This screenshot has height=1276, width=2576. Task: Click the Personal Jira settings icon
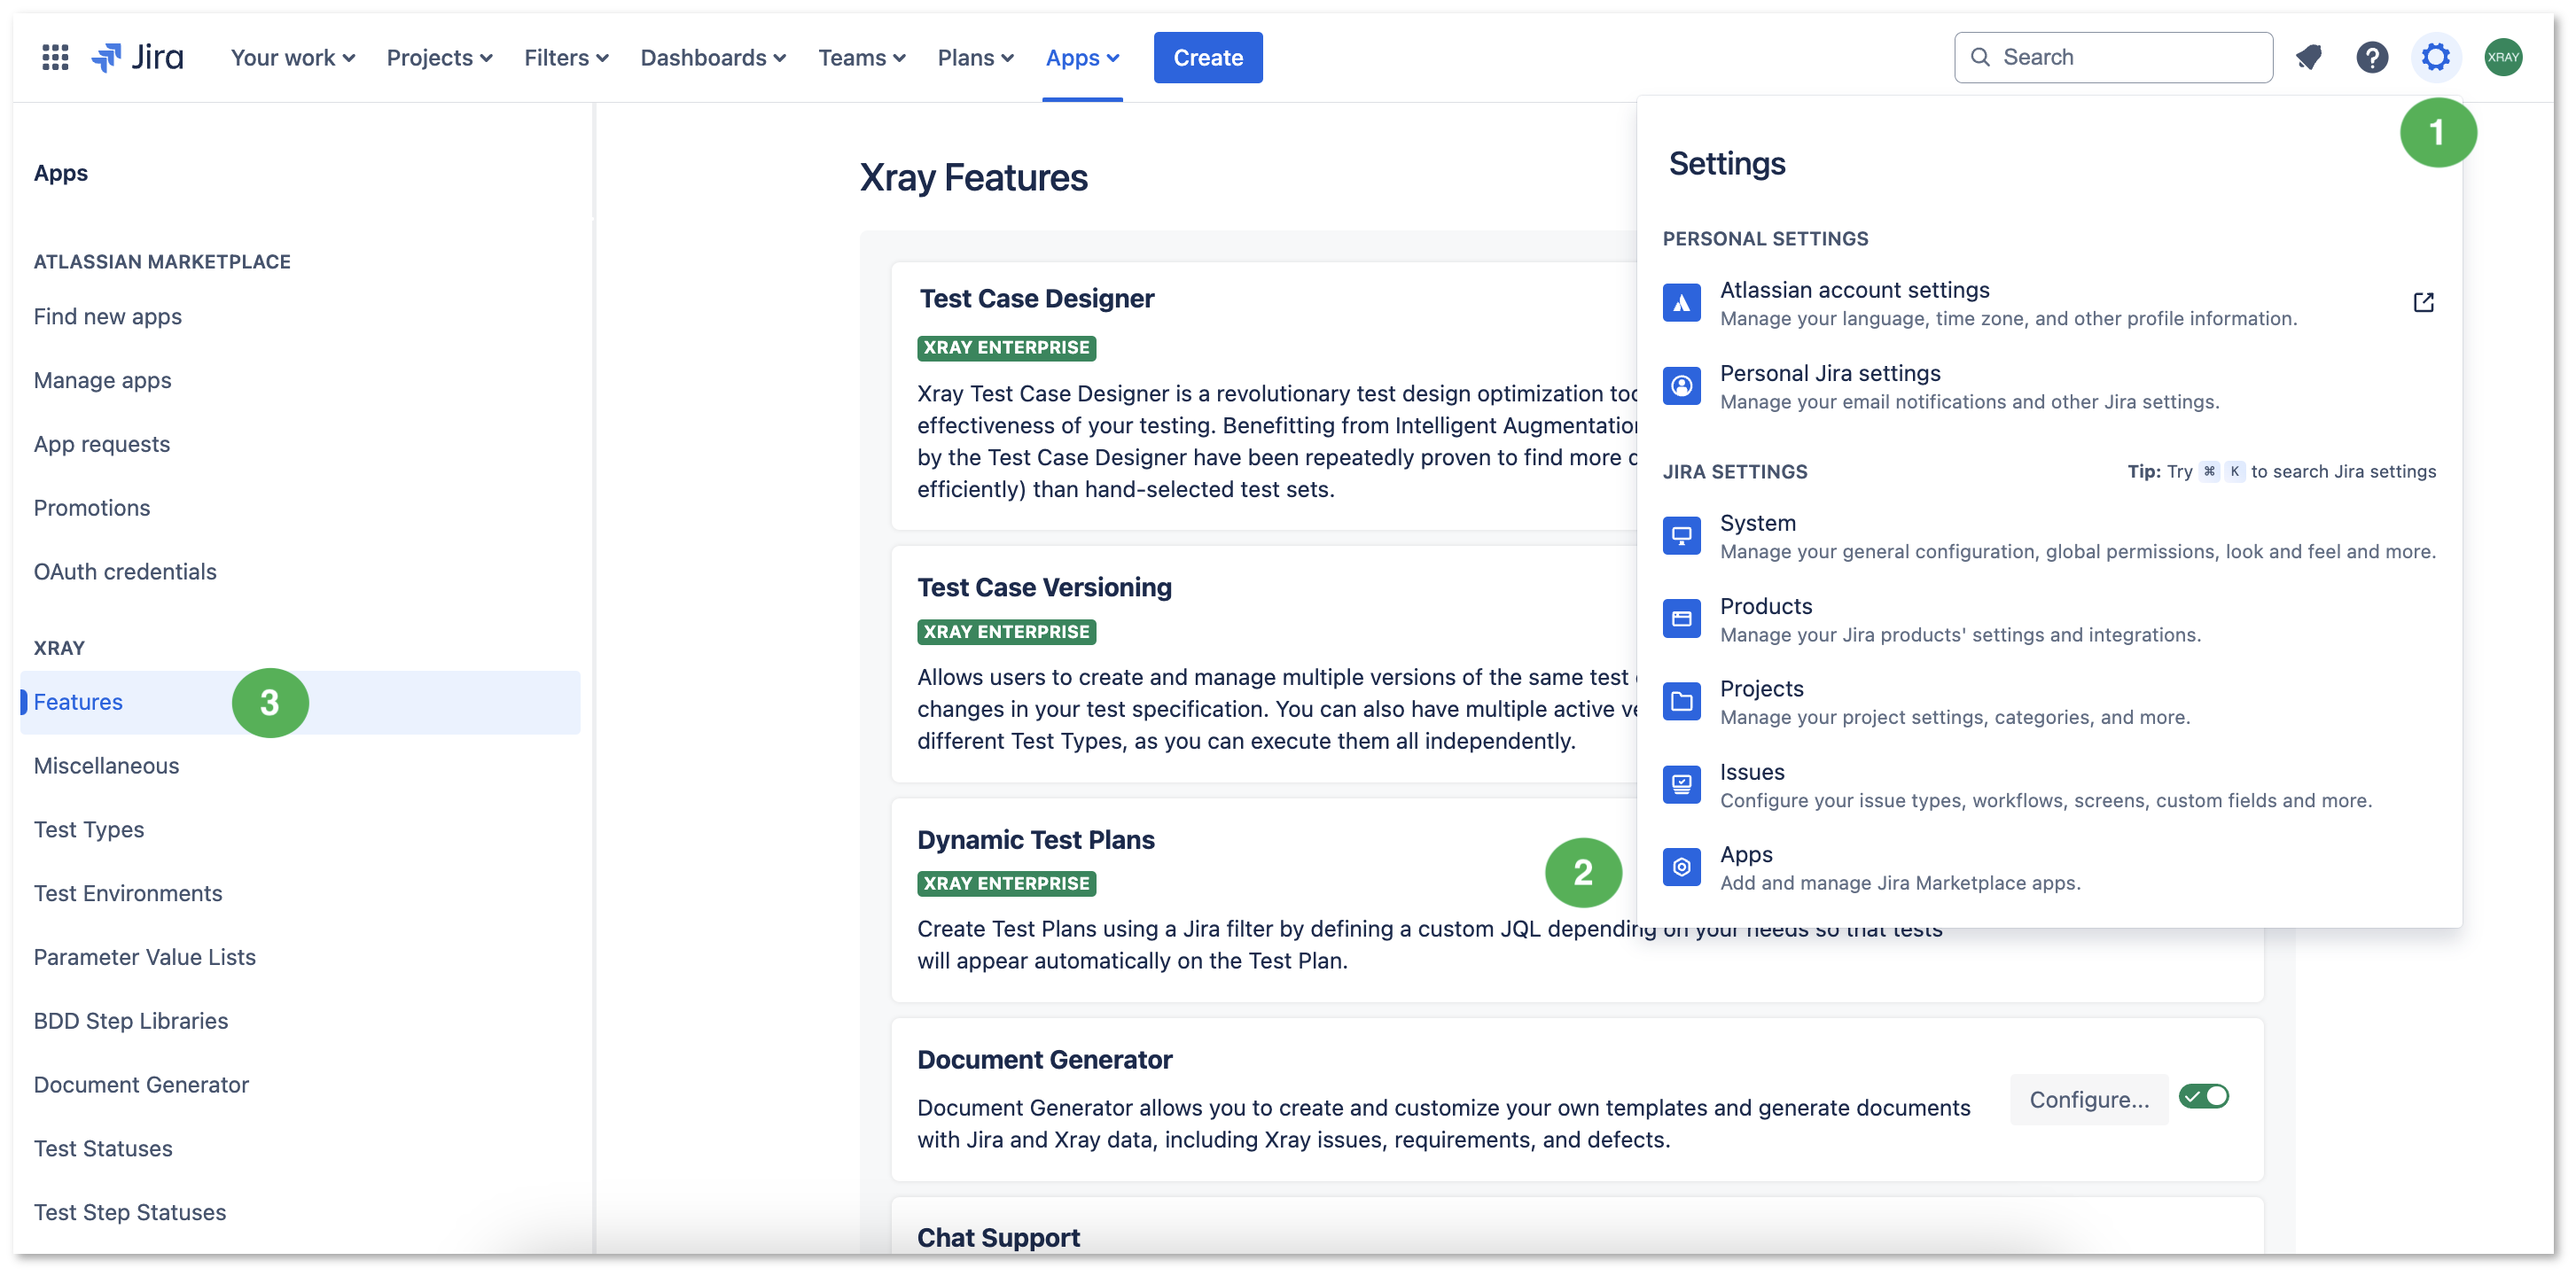pyautogui.click(x=1681, y=386)
